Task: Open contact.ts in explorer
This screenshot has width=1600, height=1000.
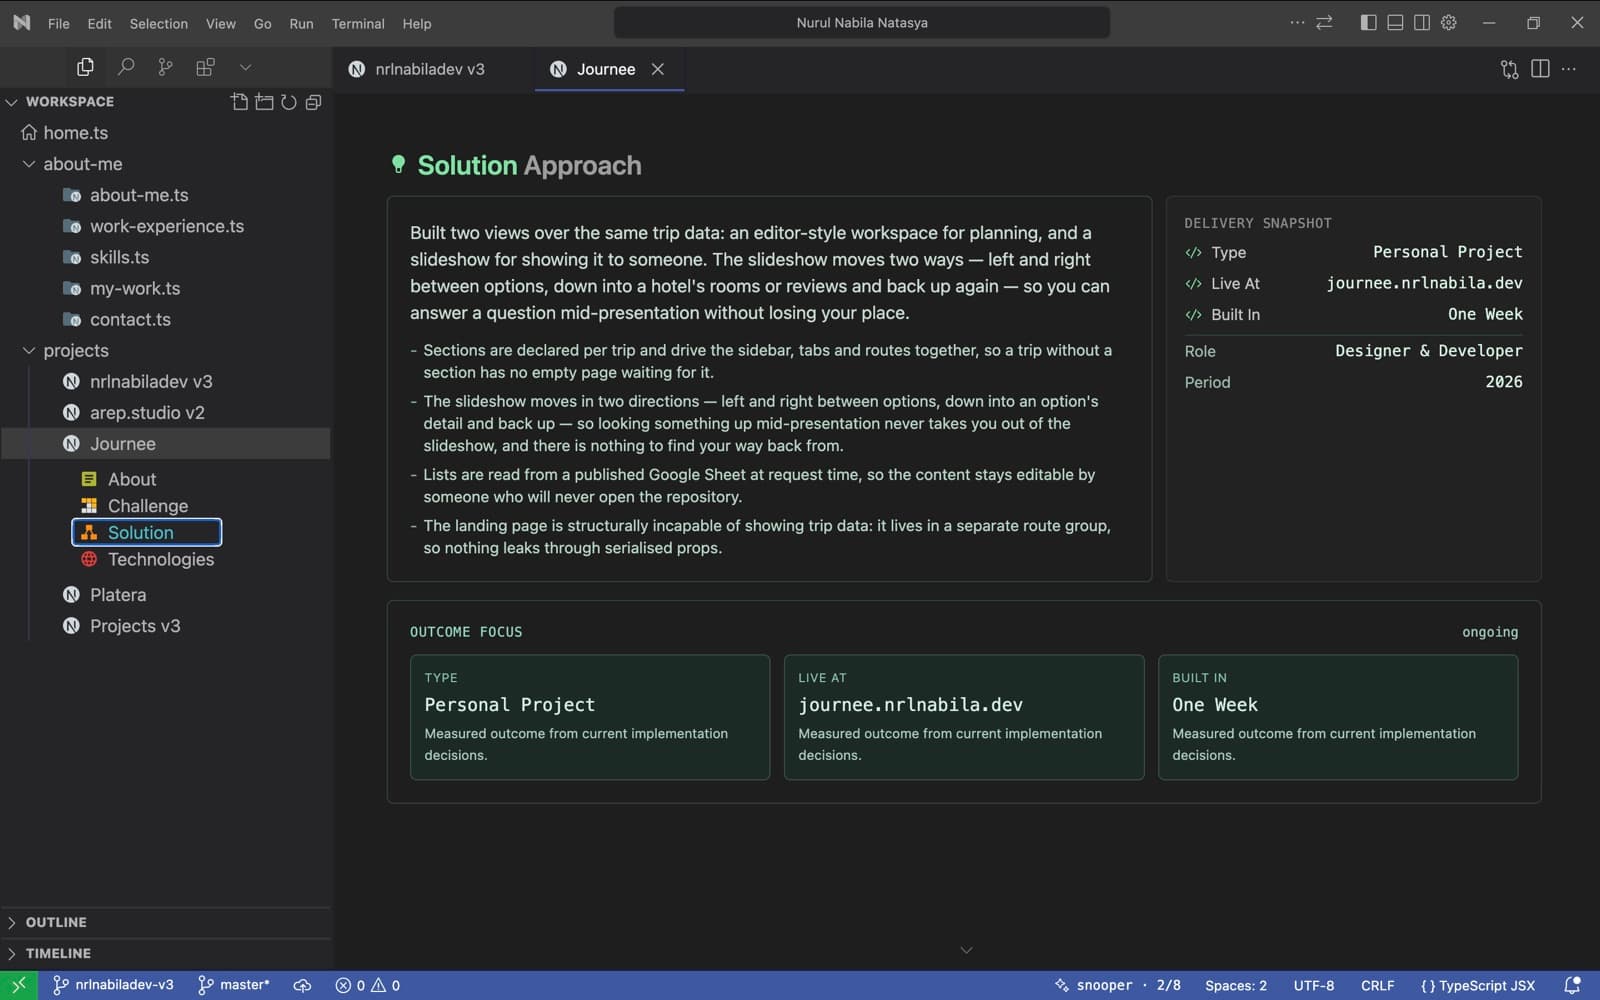Action: (x=130, y=320)
